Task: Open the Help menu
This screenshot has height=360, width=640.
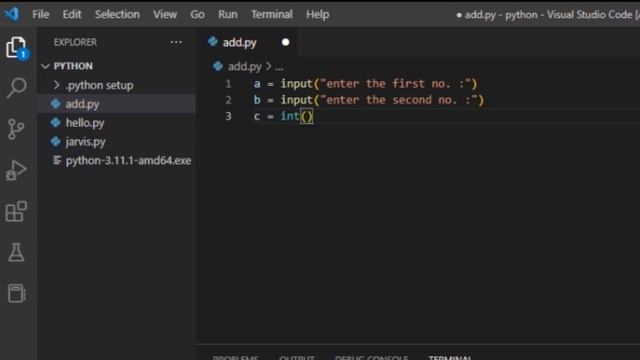Action: pyautogui.click(x=318, y=14)
